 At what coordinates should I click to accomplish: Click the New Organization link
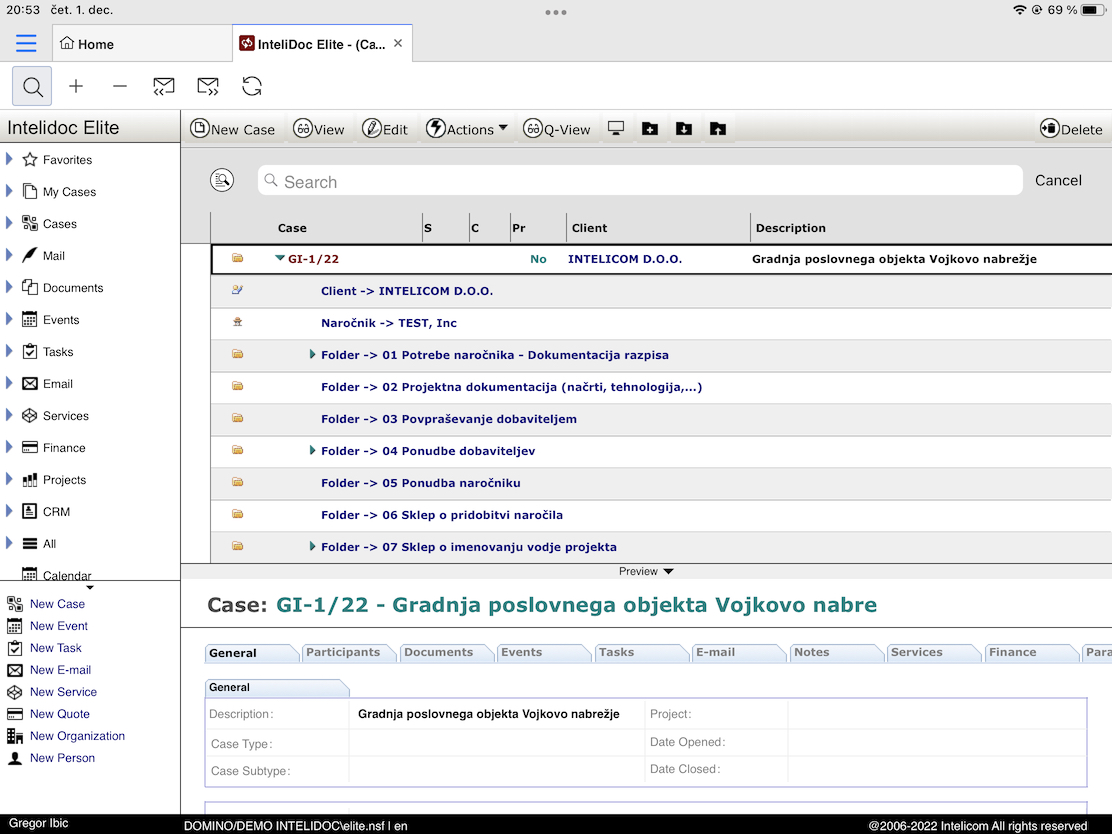(77, 736)
